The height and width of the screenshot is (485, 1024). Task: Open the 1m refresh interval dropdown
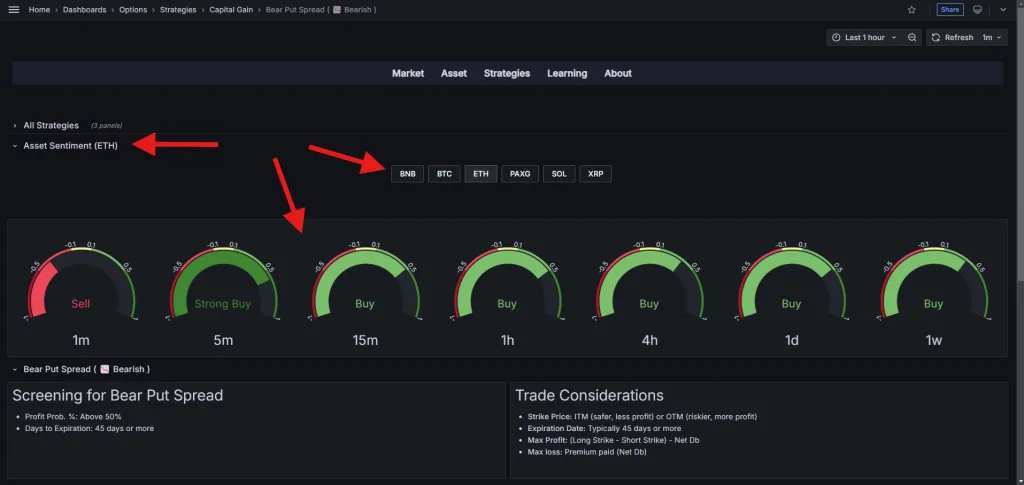993,37
